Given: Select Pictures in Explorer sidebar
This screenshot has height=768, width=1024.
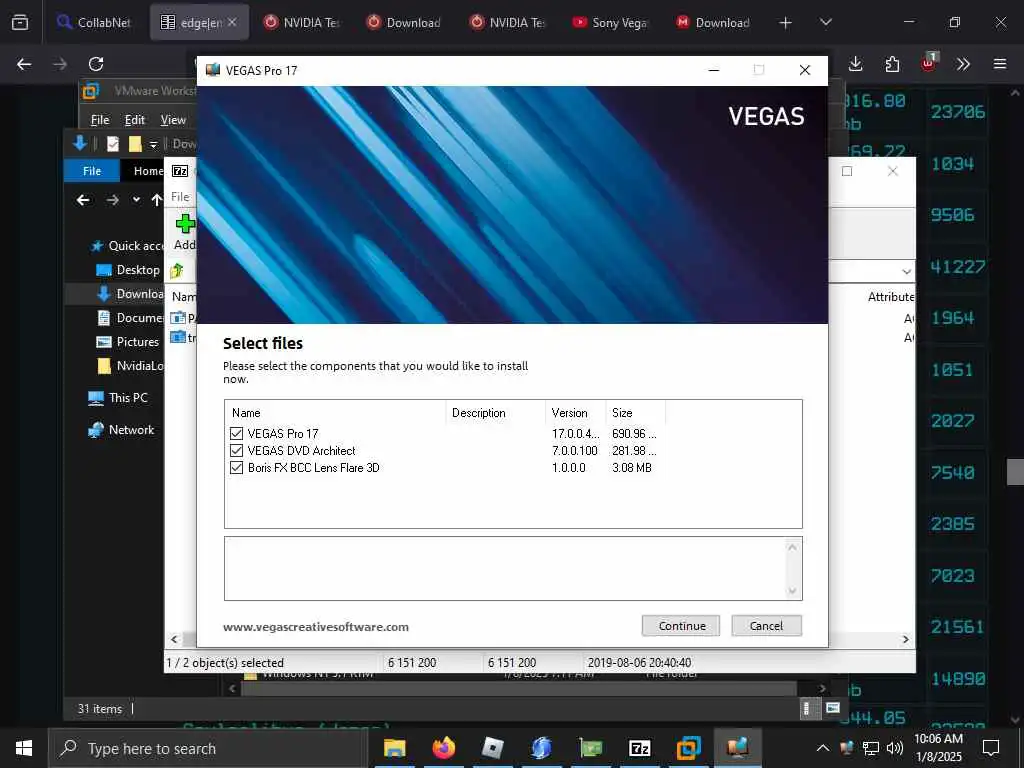Looking at the screenshot, I should coord(128,342).
